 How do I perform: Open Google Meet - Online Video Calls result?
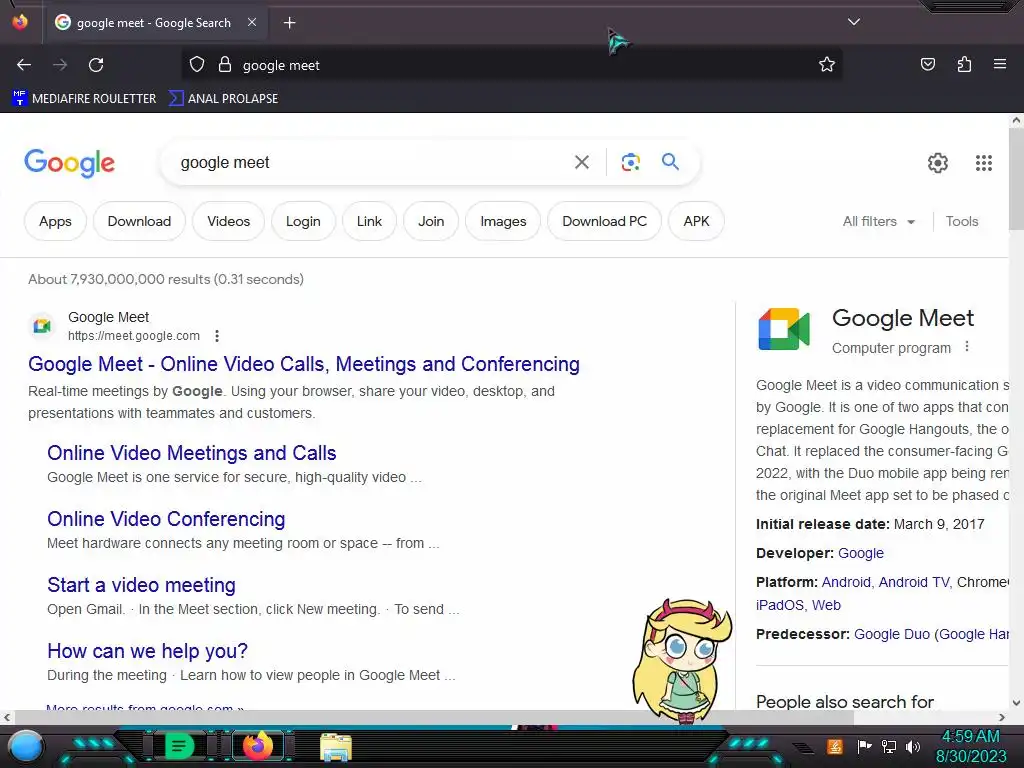[x=304, y=364]
